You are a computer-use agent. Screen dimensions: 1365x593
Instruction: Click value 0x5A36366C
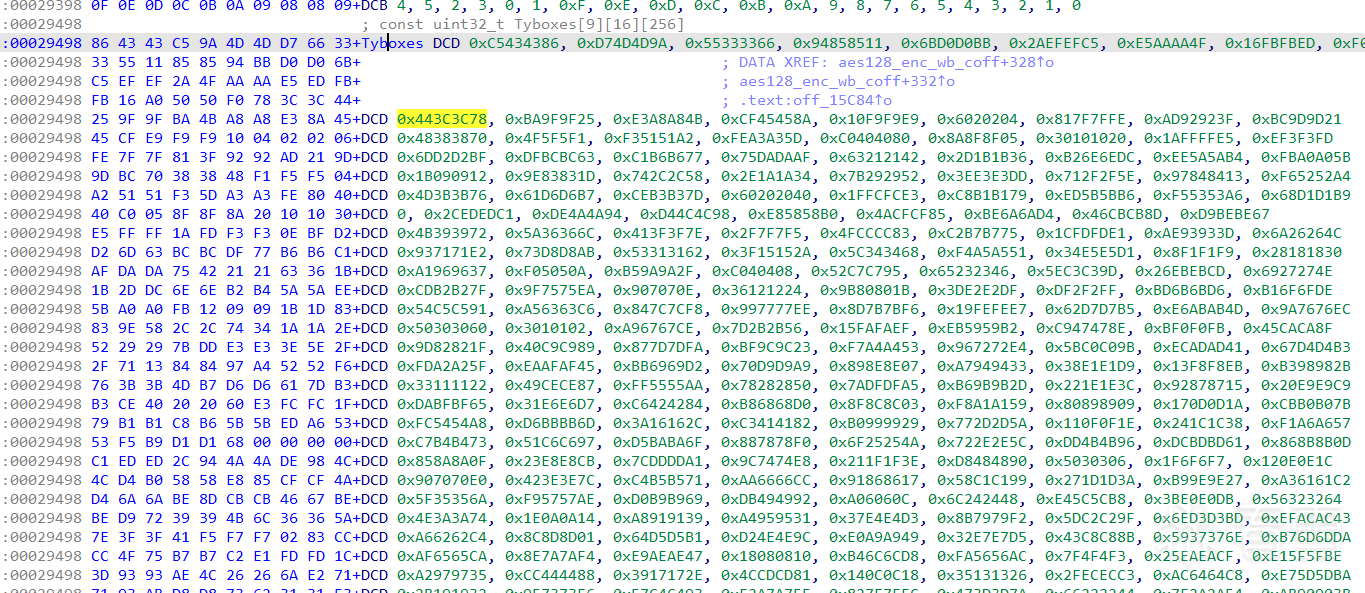click(550, 234)
